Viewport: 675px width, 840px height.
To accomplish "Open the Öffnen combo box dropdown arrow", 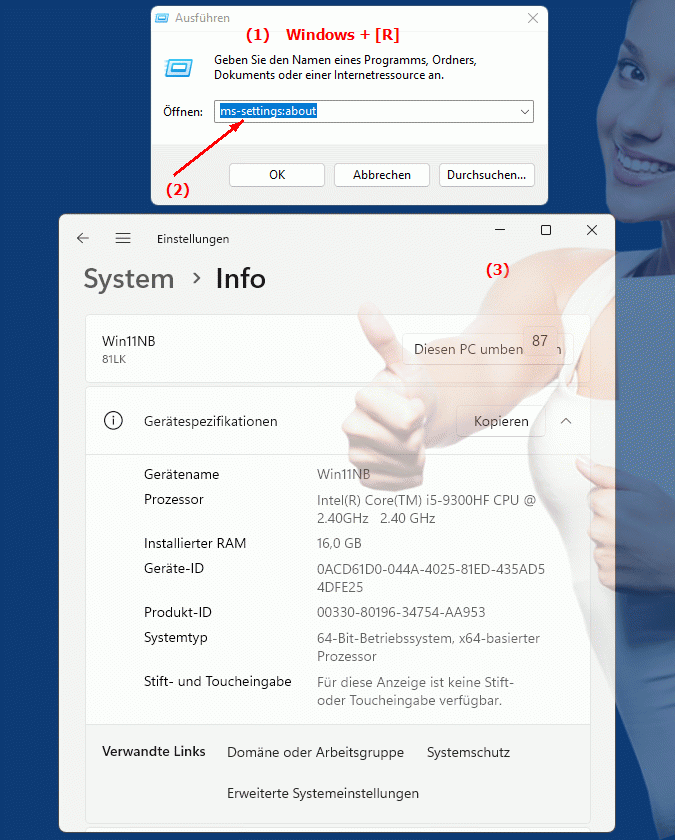I will (525, 112).
